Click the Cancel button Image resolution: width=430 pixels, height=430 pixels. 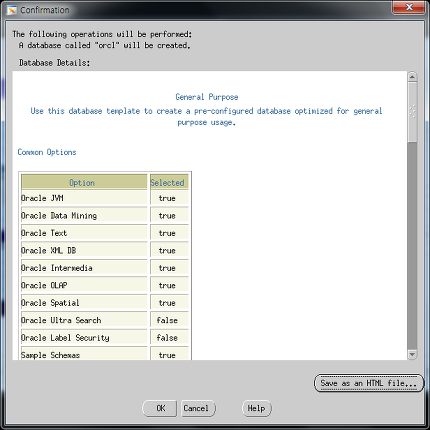(198, 408)
